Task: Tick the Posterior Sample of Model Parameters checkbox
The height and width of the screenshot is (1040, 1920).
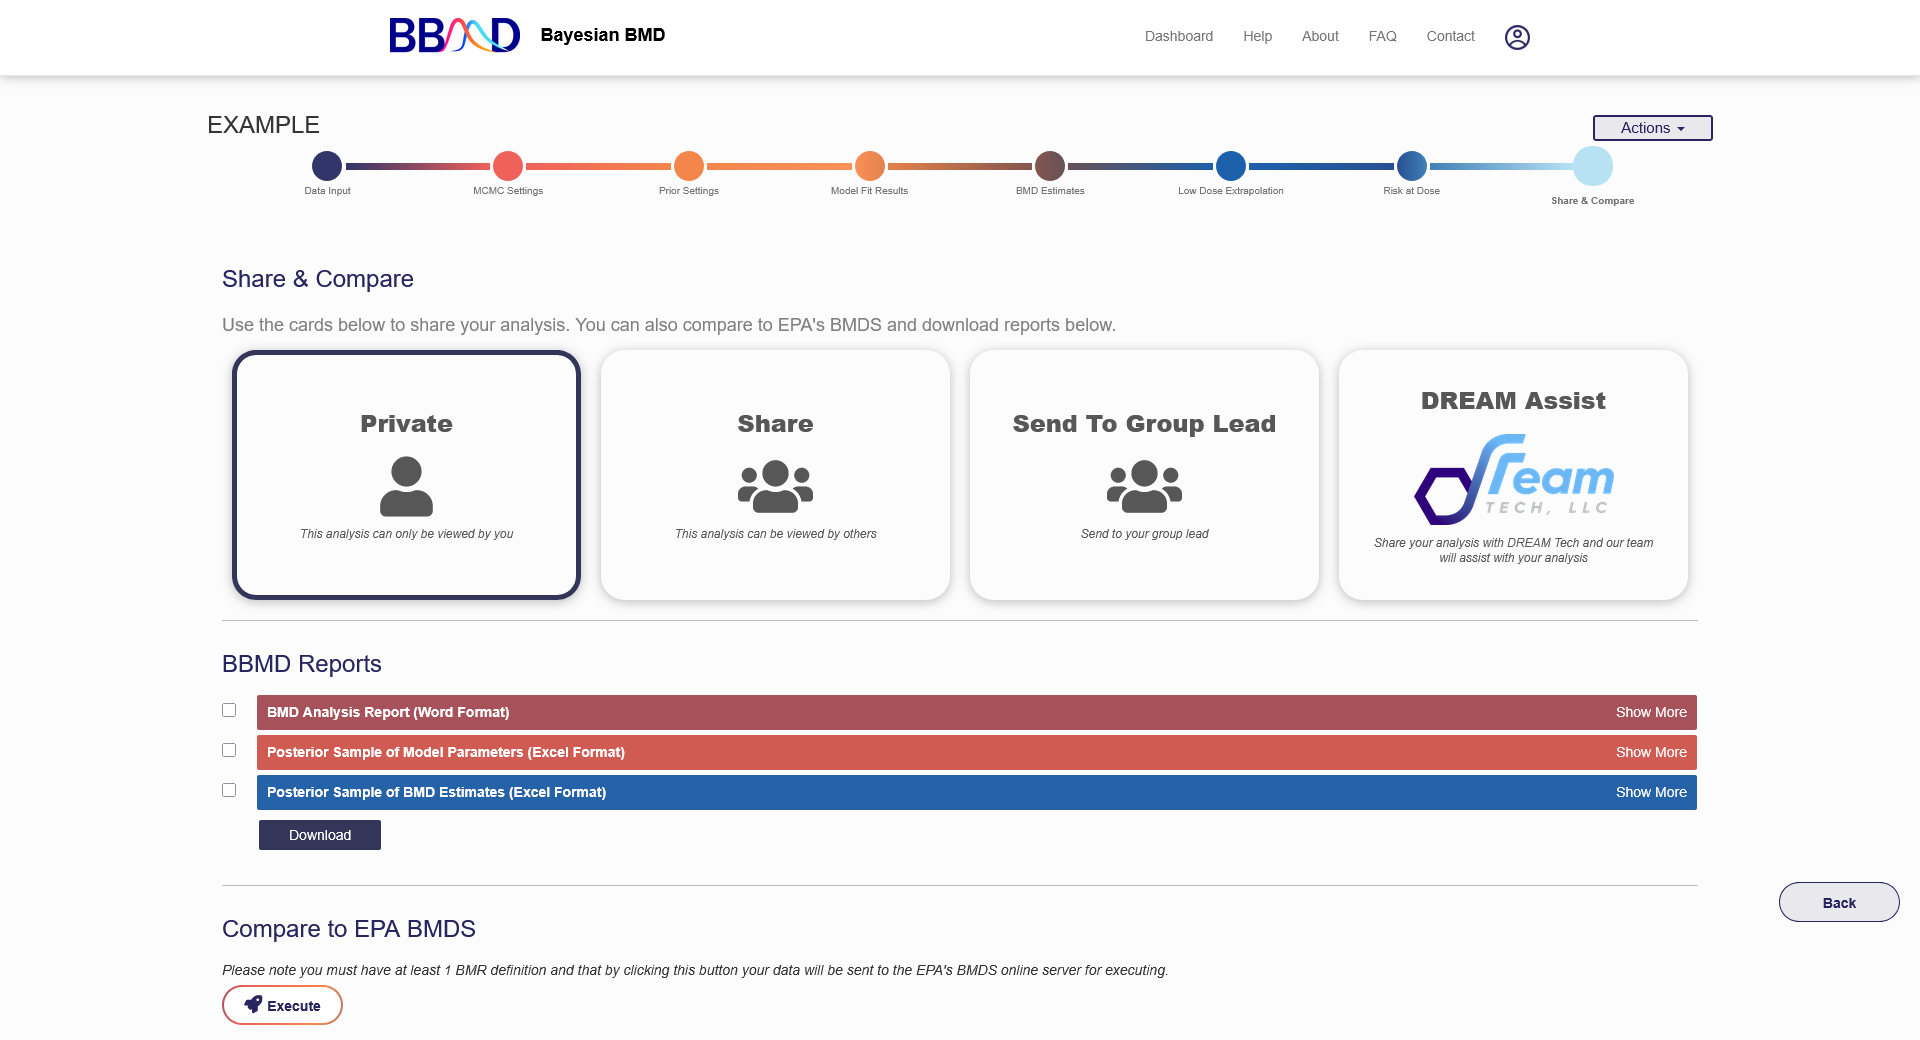Action: pyautogui.click(x=229, y=750)
